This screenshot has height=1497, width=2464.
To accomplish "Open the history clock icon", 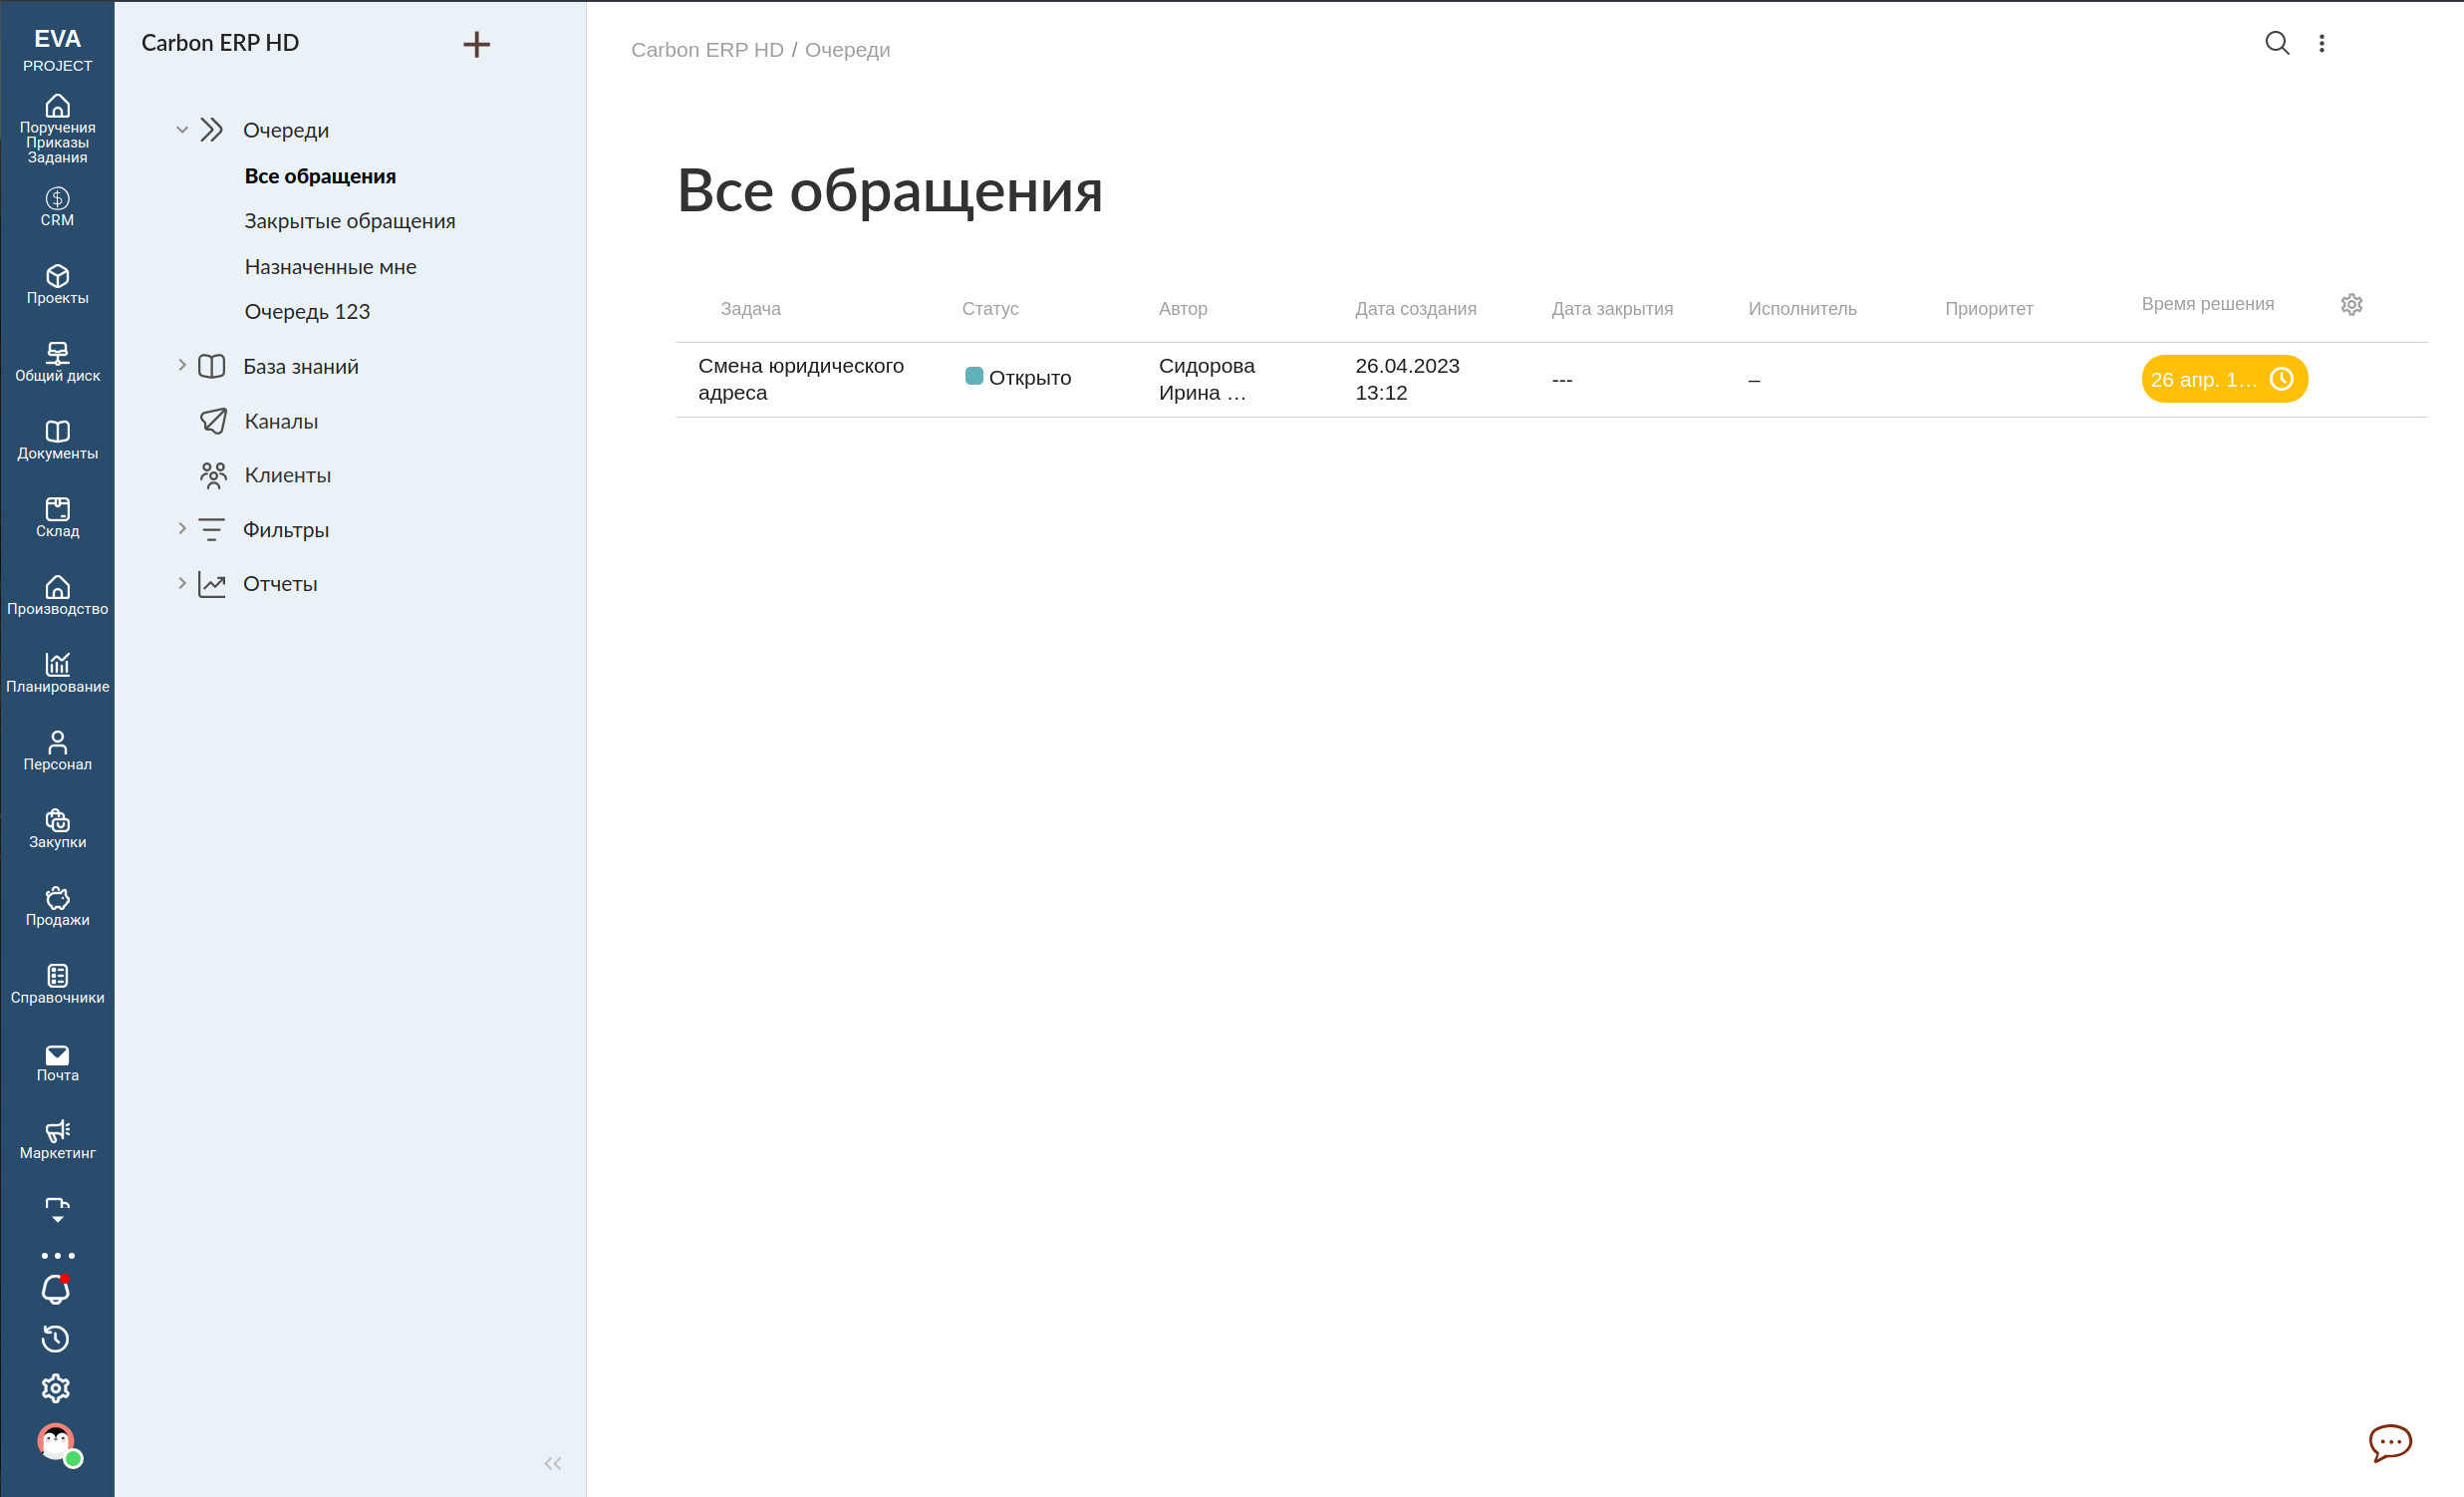I will pos(56,1339).
